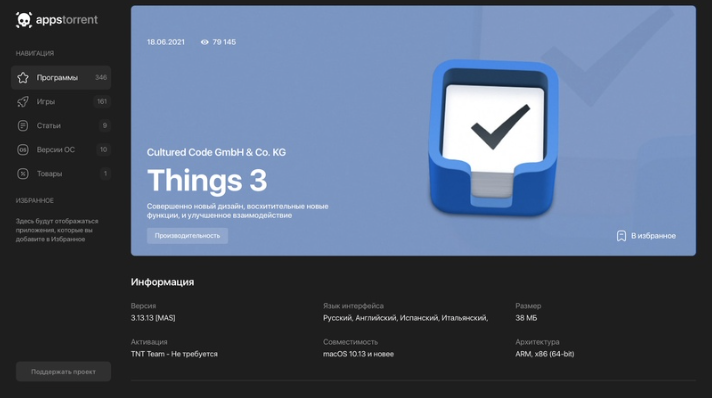Open the Программы section
The image size is (712, 398).
coord(61,78)
